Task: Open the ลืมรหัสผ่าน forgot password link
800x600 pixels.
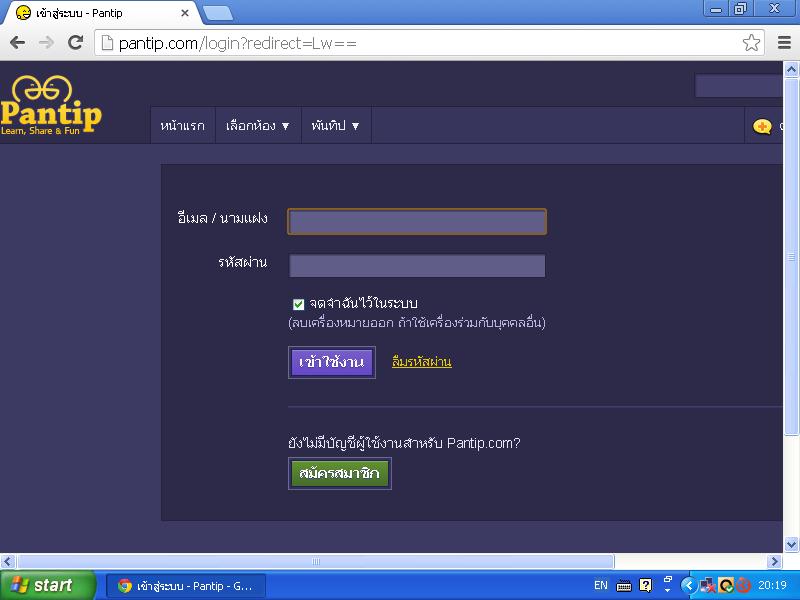Action: pyautogui.click(x=421, y=362)
